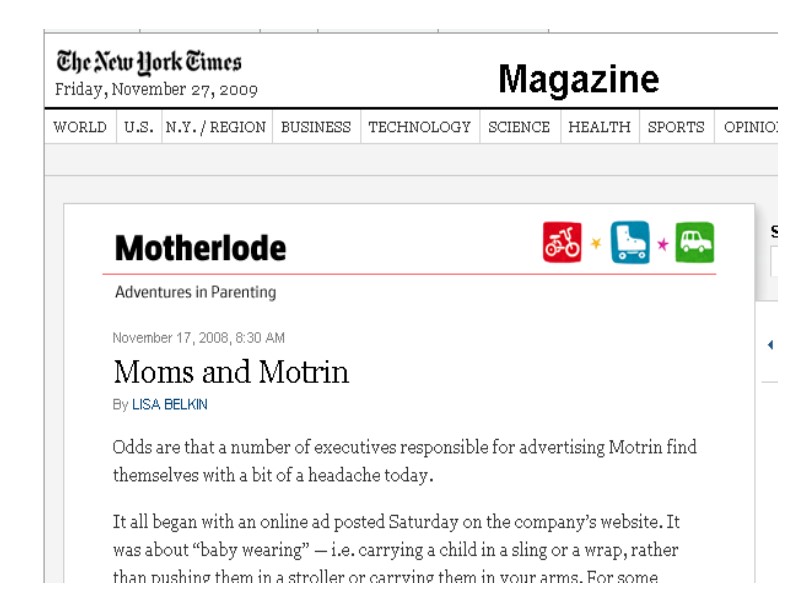Viewport: 800px width, 600px height.
Task: Click The New York Times logo
Action: 150,62
